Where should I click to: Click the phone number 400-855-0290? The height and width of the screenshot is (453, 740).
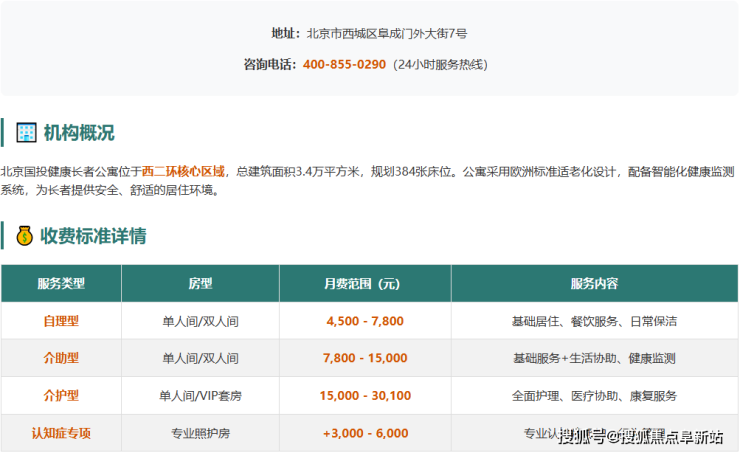tap(344, 65)
